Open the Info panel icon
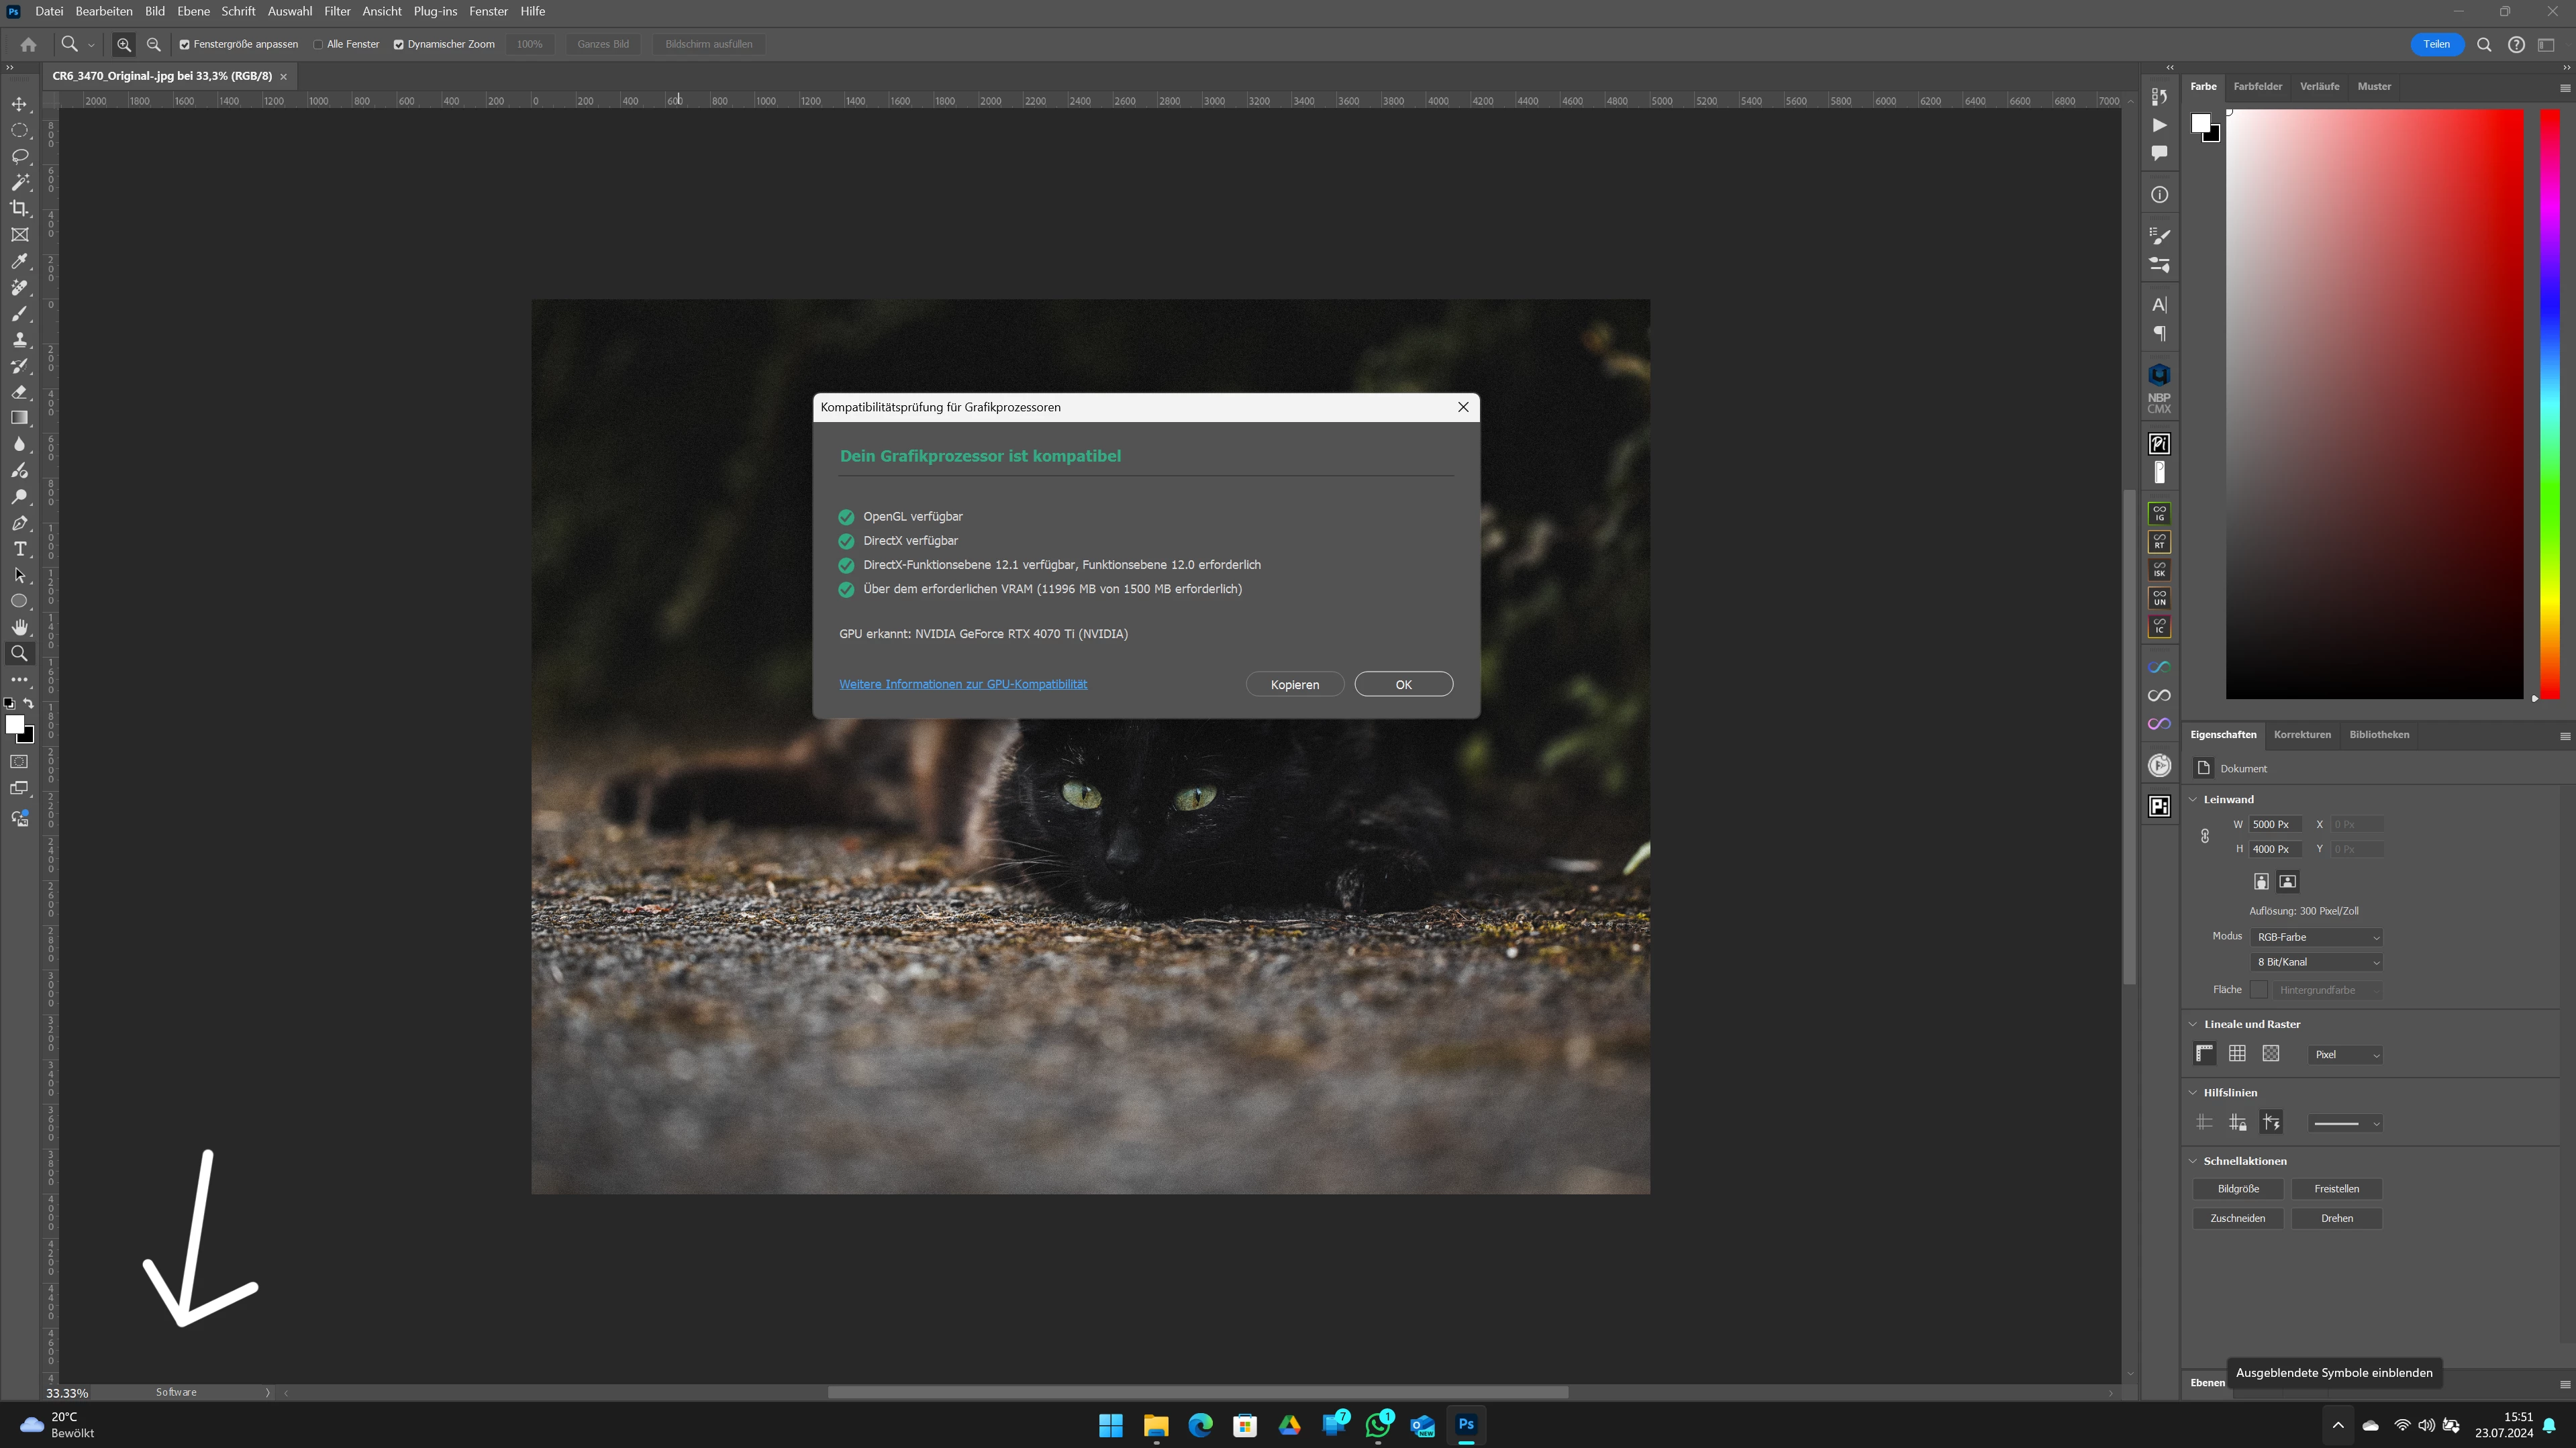This screenshot has height=1448, width=2576. [x=2159, y=195]
